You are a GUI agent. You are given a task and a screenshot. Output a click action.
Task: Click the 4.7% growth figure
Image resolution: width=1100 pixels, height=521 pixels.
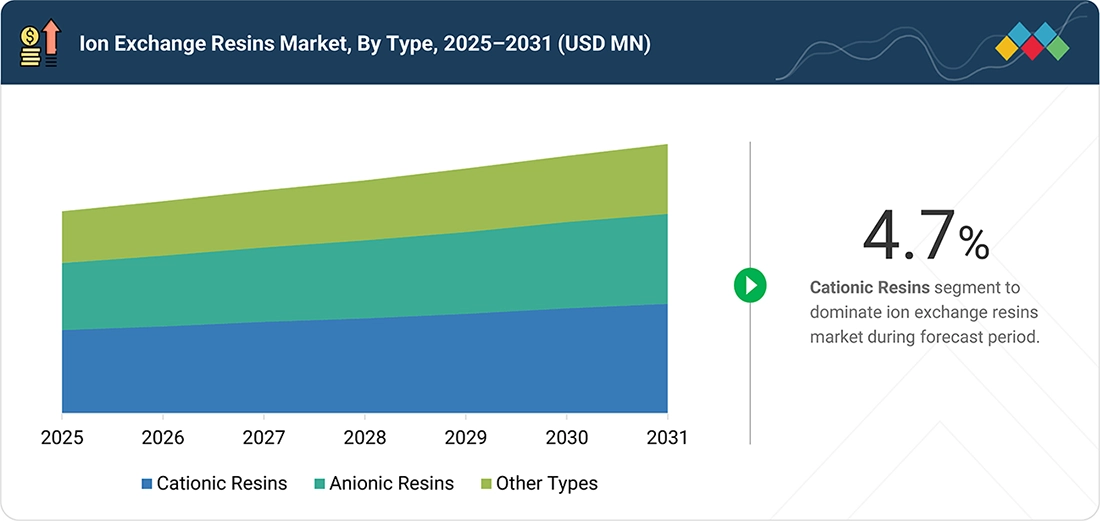click(x=925, y=237)
